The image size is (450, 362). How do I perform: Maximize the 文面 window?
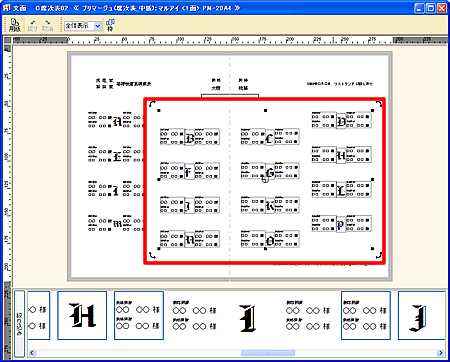tap(431, 8)
